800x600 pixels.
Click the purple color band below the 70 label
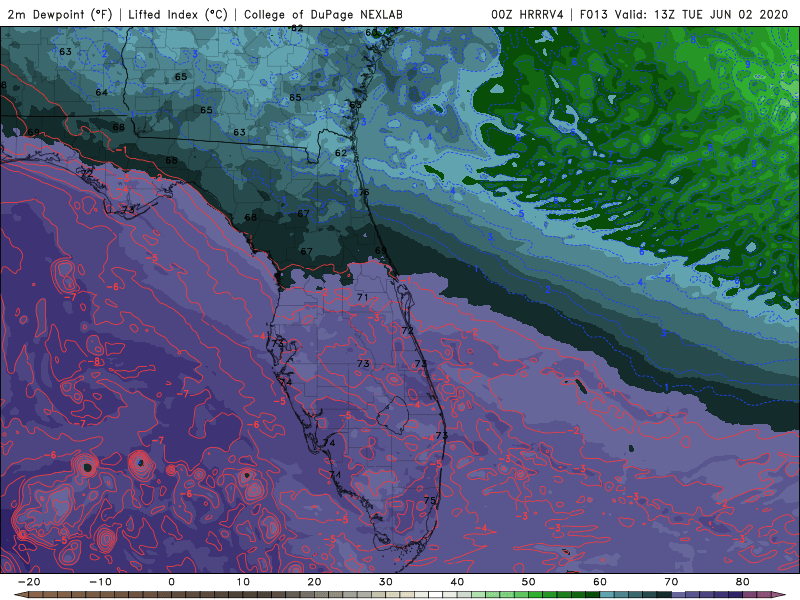[x=679, y=595]
